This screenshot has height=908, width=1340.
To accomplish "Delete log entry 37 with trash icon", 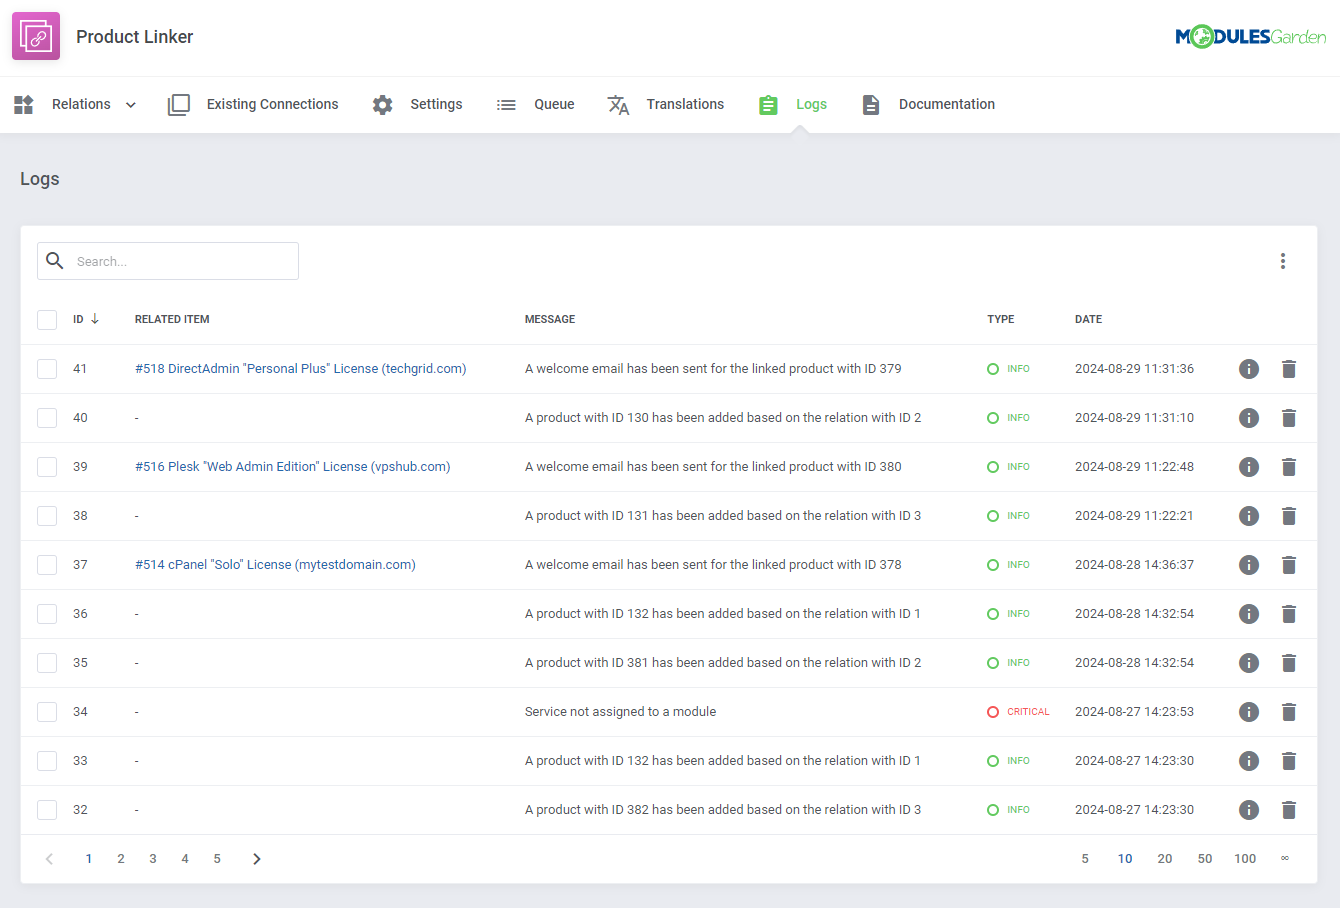I will point(1289,565).
